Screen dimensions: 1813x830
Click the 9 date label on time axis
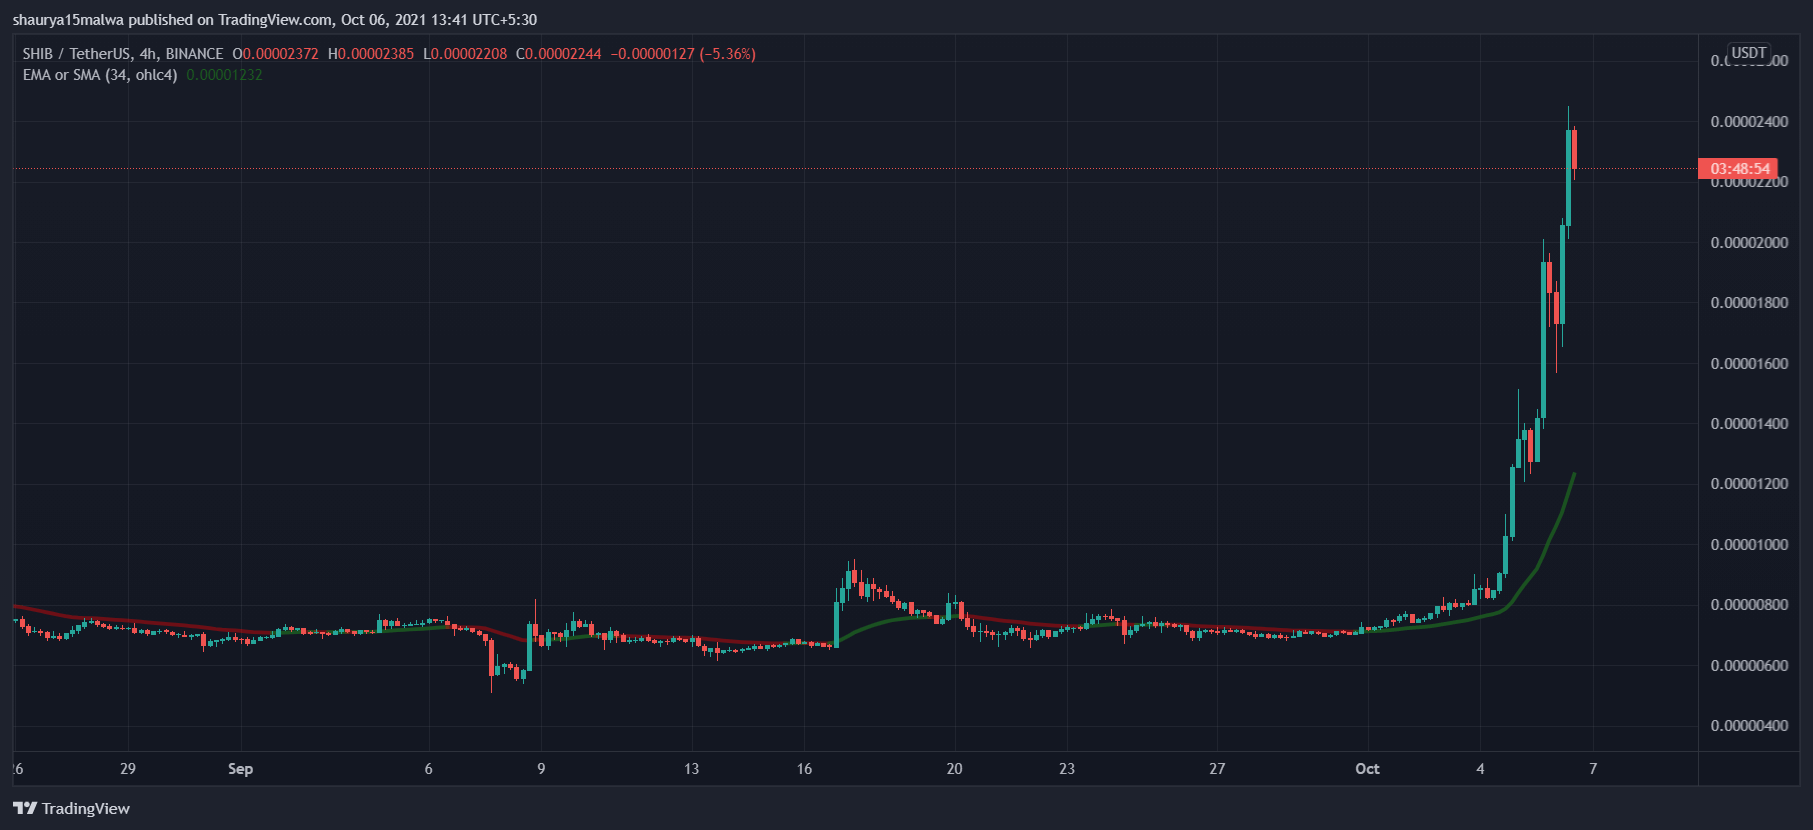pyautogui.click(x=541, y=769)
